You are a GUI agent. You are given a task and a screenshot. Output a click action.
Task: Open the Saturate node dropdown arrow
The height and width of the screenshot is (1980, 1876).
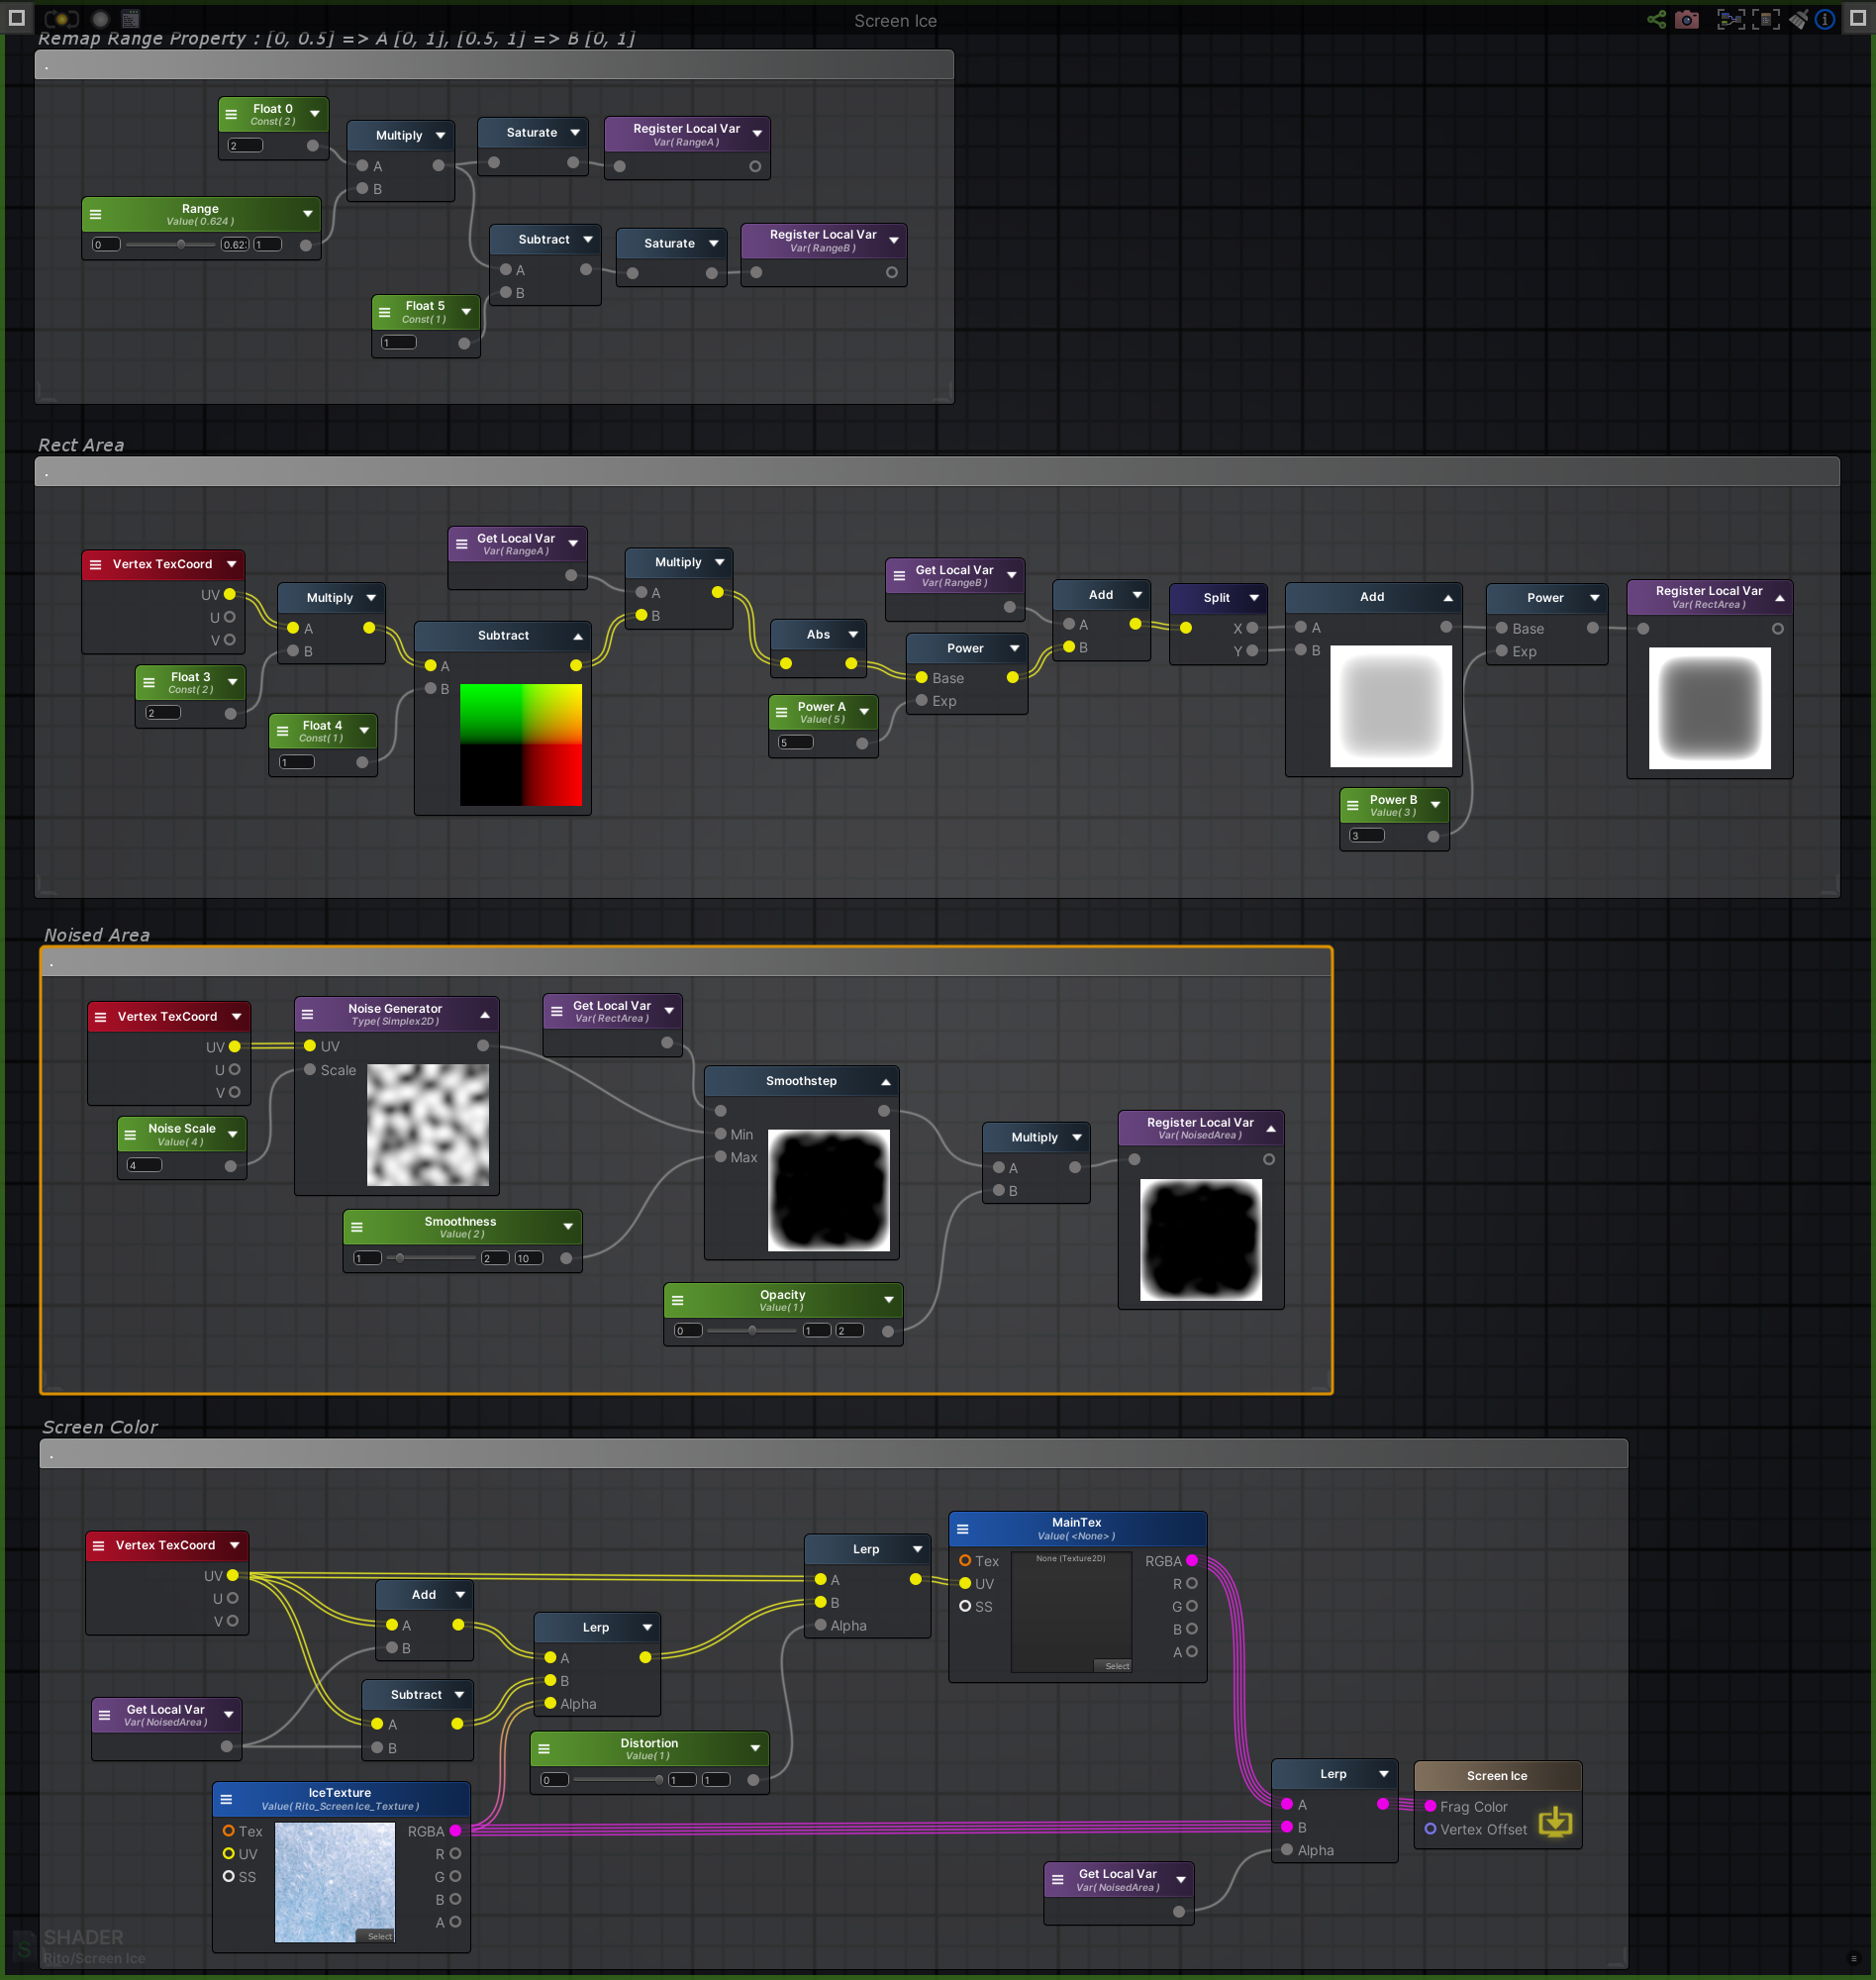point(575,131)
